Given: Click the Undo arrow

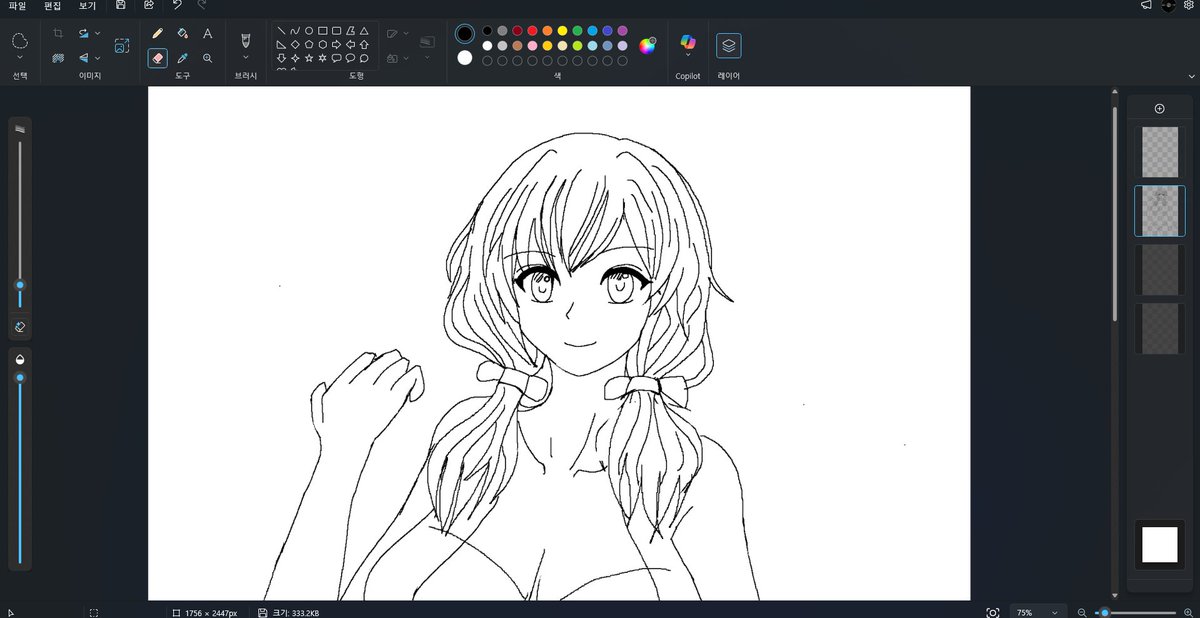Looking at the screenshot, I should tap(177, 5).
